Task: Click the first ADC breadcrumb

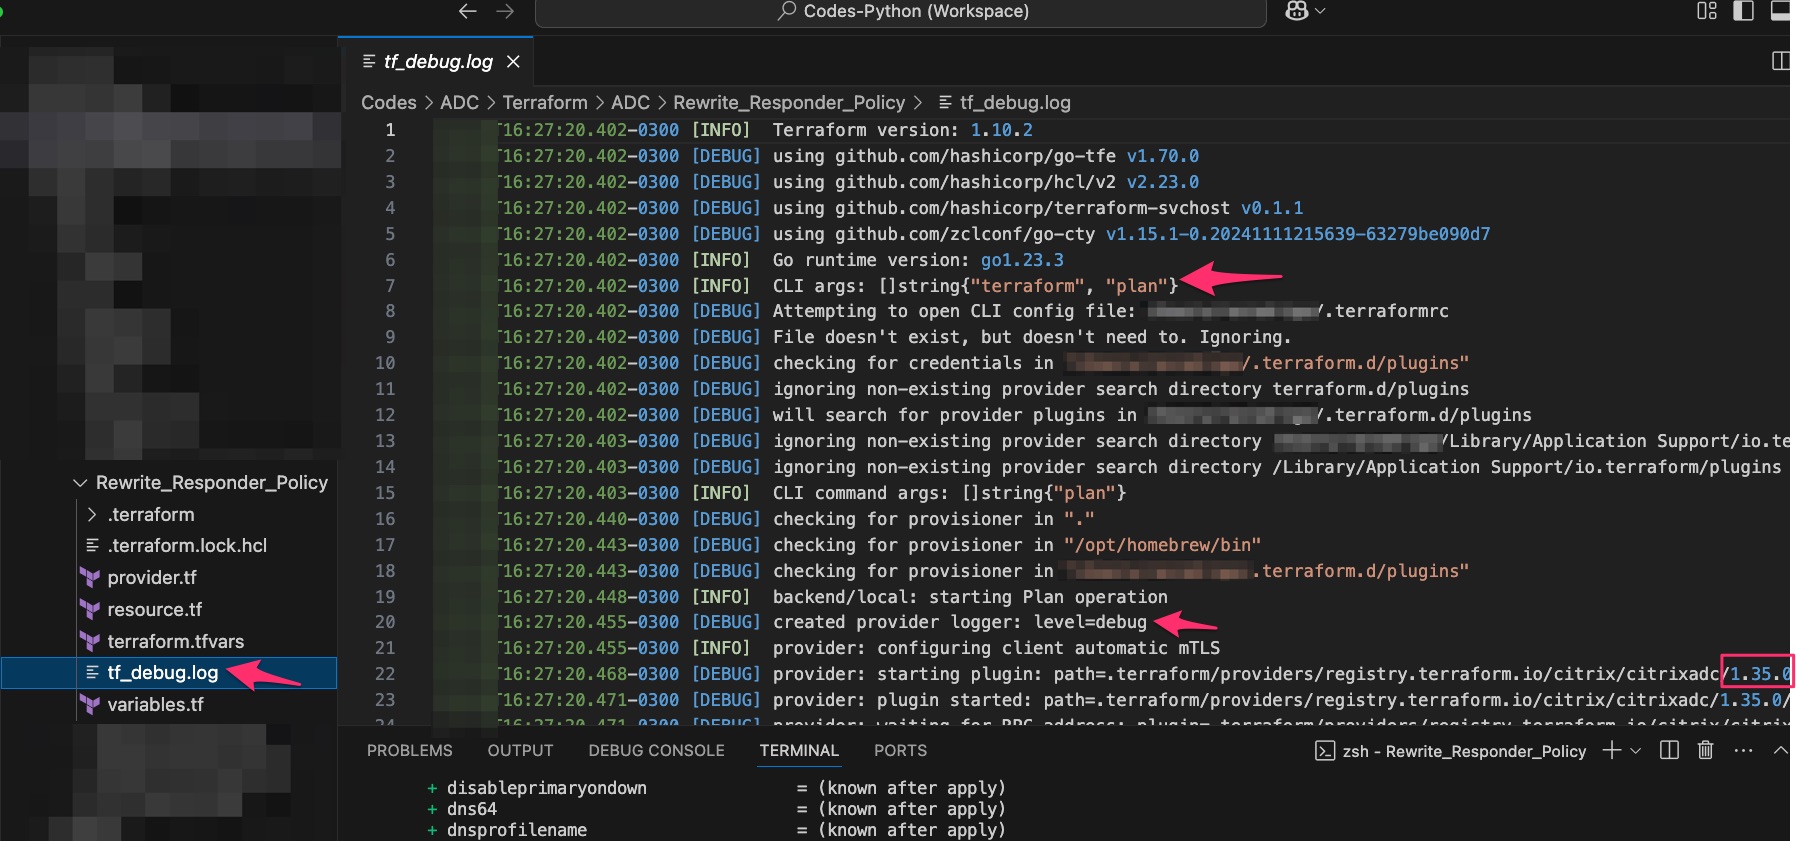Action: click(x=459, y=103)
